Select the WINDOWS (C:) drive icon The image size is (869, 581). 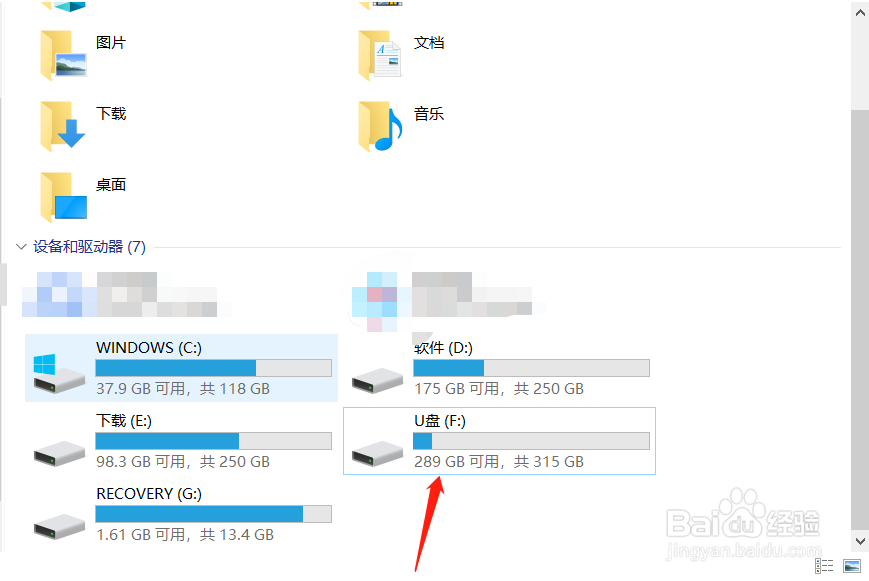pyautogui.click(x=59, y=374)
